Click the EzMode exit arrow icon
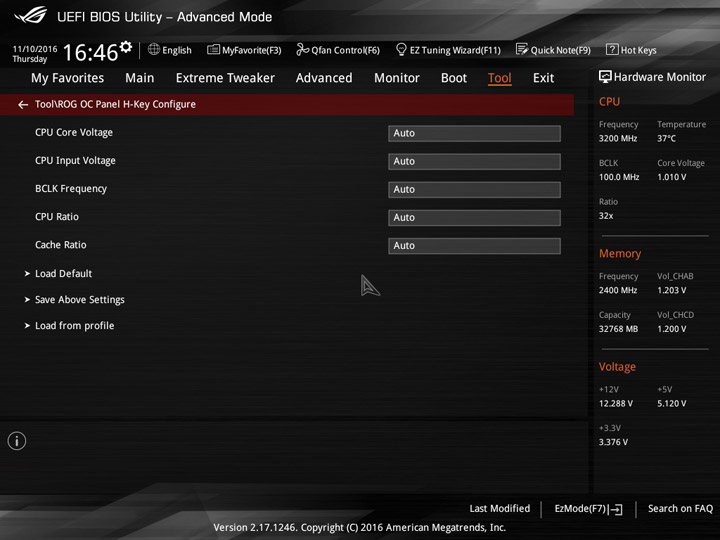 click(x=616, y=509)
